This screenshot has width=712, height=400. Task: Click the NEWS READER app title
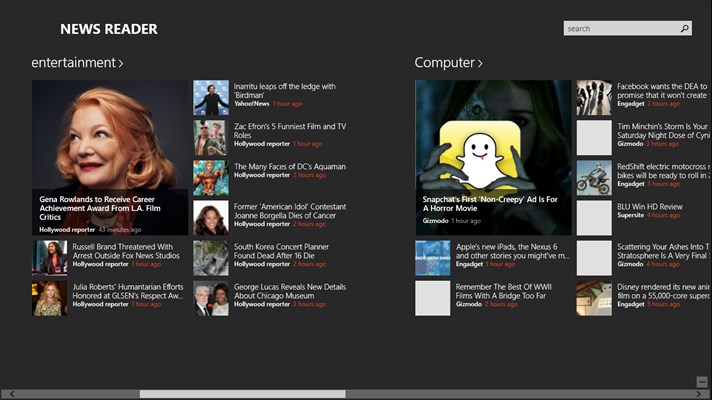(x=109, y=29)
